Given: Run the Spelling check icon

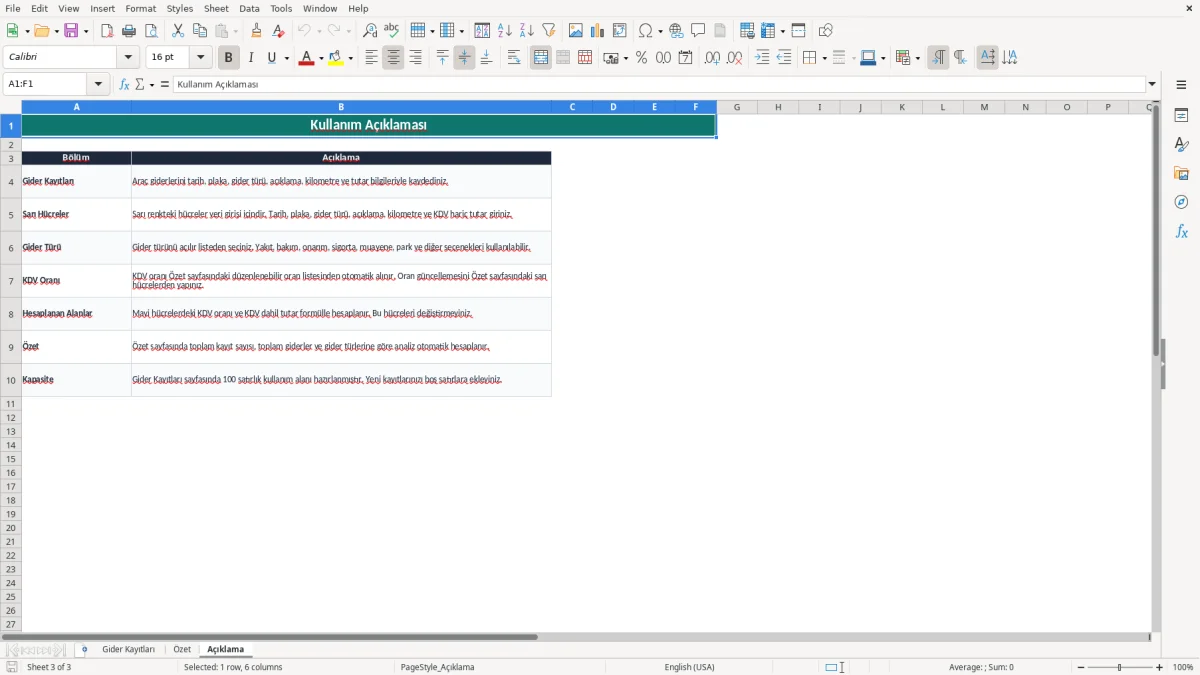Looking at the screenshot, I should click(x=392, y=31).
